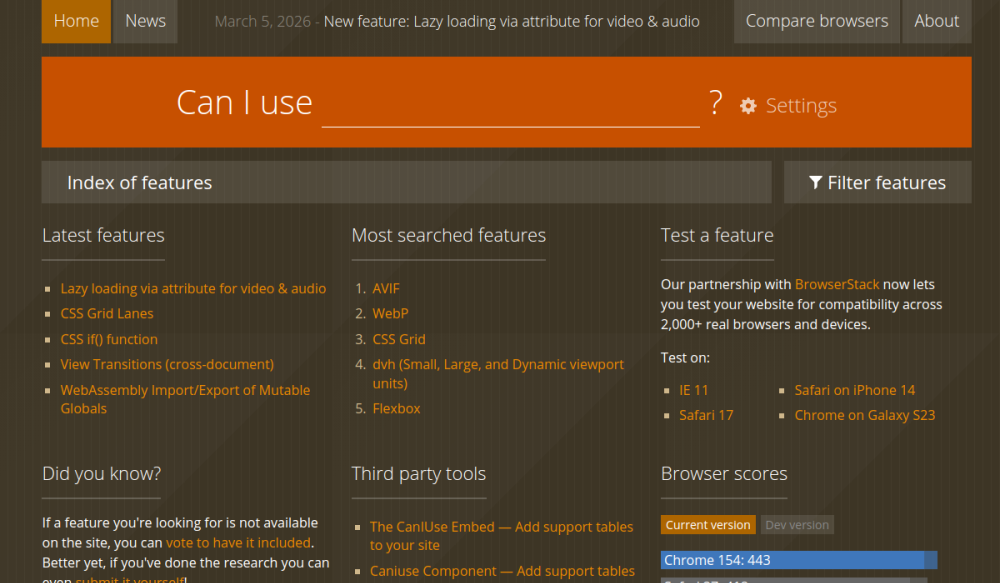Open Compare browsers page
Viewport: 1000px width, 583px height.
coord(817,21)
